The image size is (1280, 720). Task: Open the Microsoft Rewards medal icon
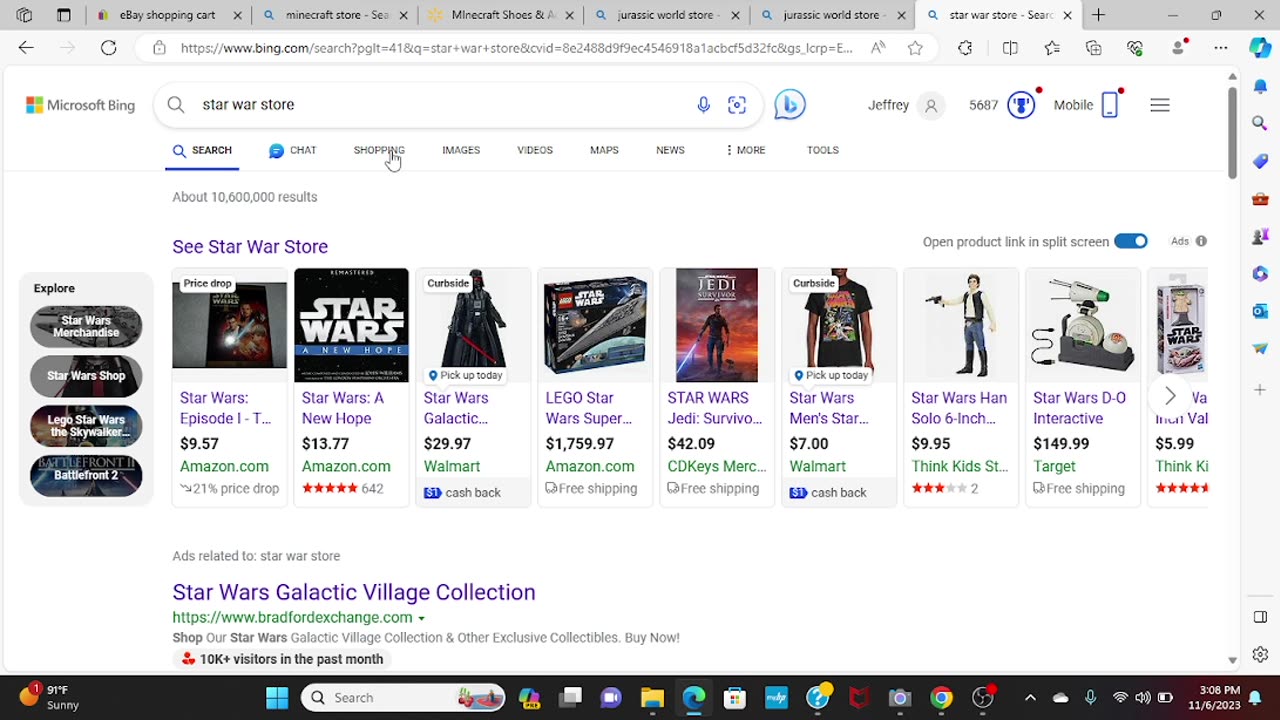click(1021, 105)
